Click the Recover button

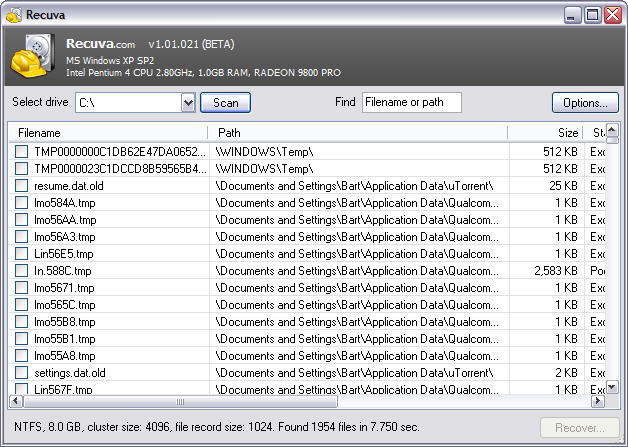(580, 428)
